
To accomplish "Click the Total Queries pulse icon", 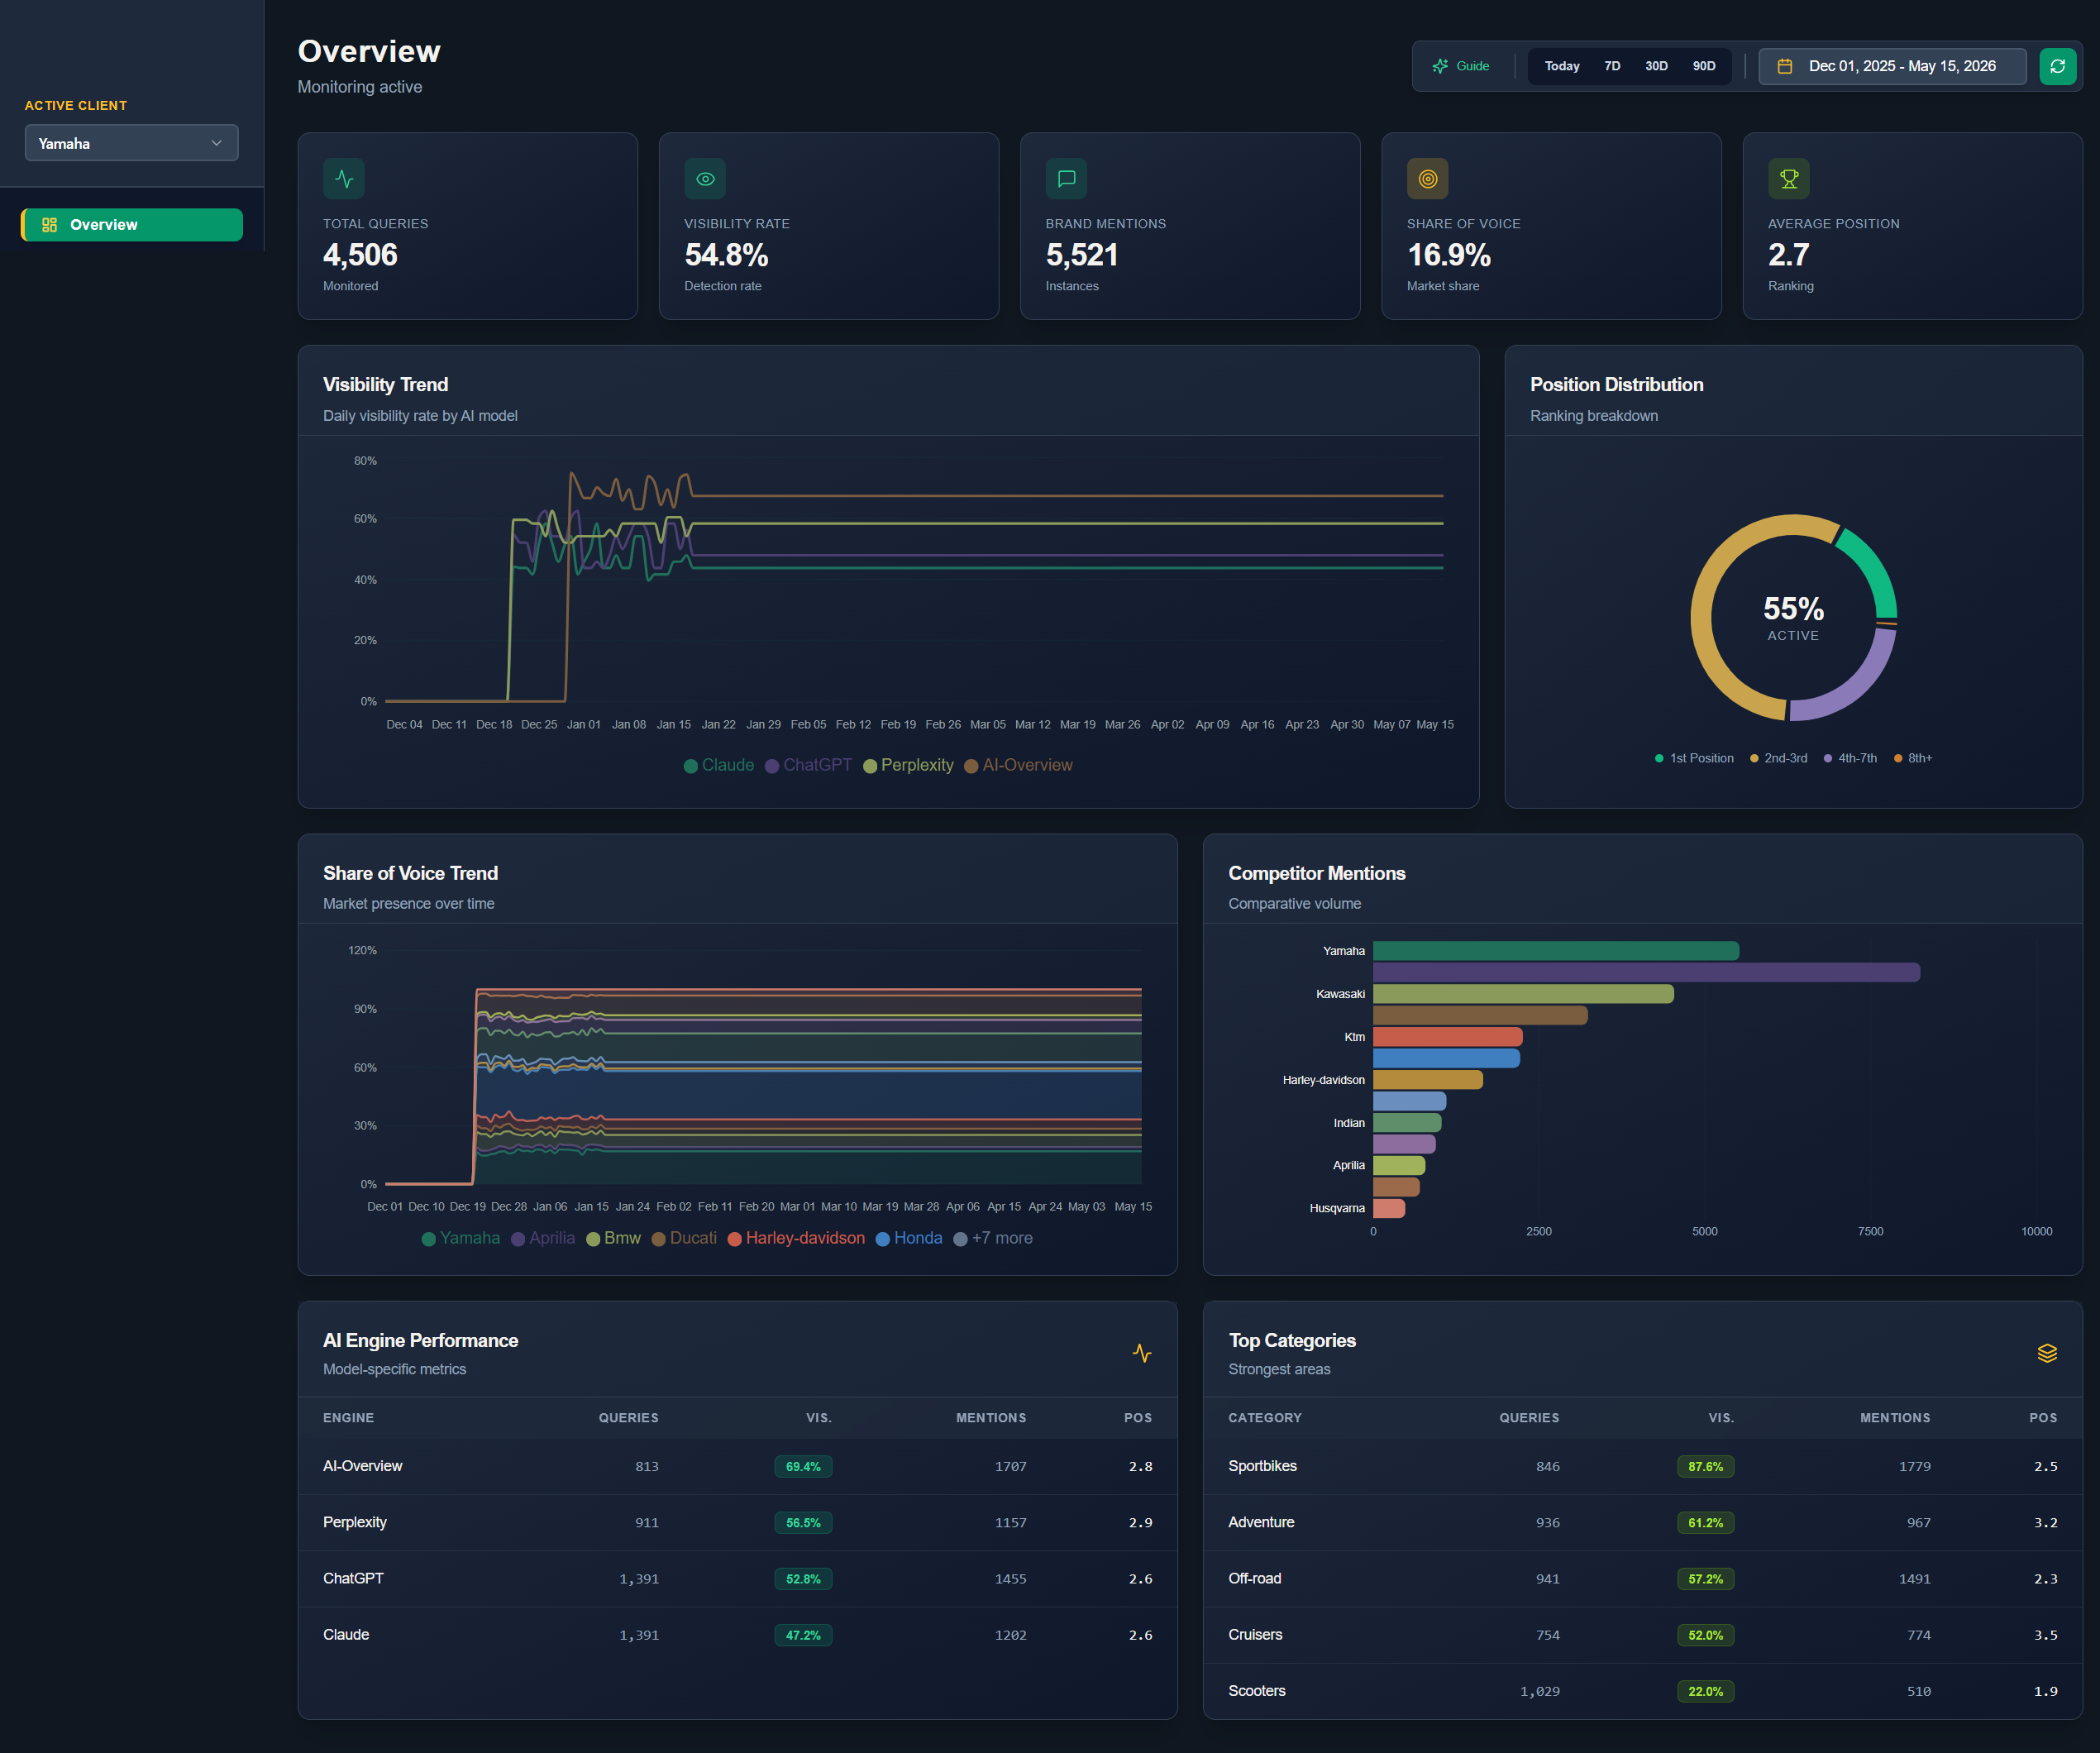I will [x=344, y=179].
